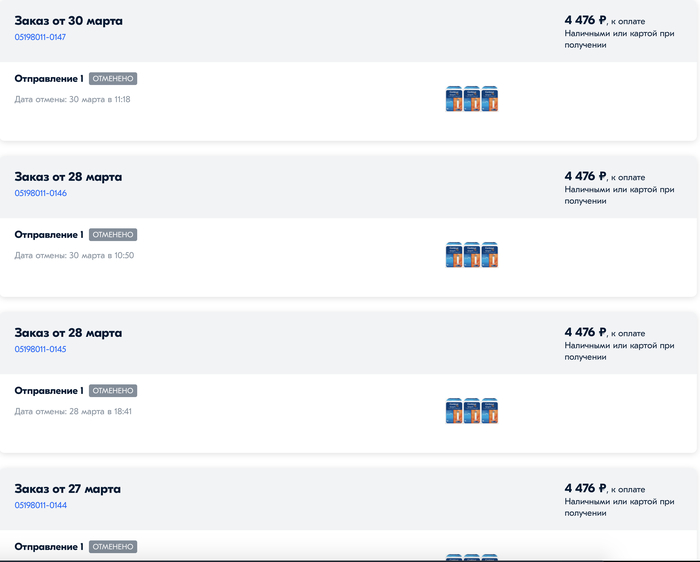Open order link 05198011-0145
The width and height of the screenshot is (700, 562).
coord(40,349)
